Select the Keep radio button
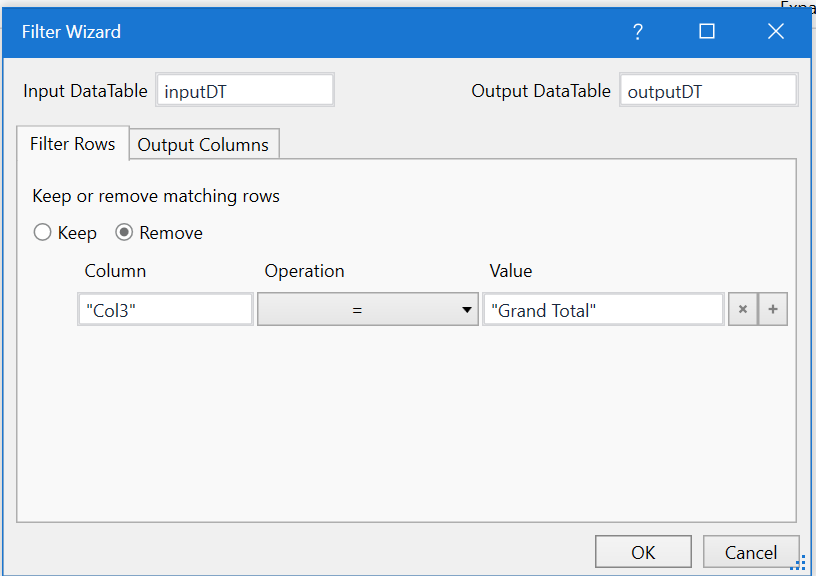 coord(43,233)
